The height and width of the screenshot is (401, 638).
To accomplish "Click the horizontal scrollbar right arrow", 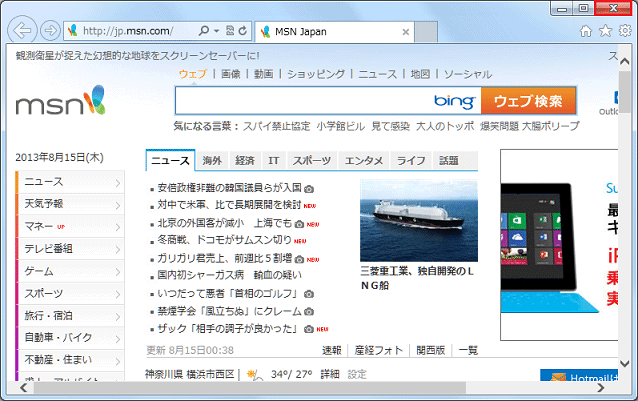I will [601, 388].
